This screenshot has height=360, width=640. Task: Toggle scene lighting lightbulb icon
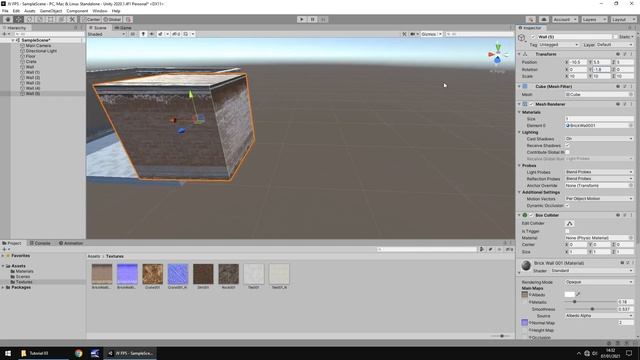pos(143,34)
